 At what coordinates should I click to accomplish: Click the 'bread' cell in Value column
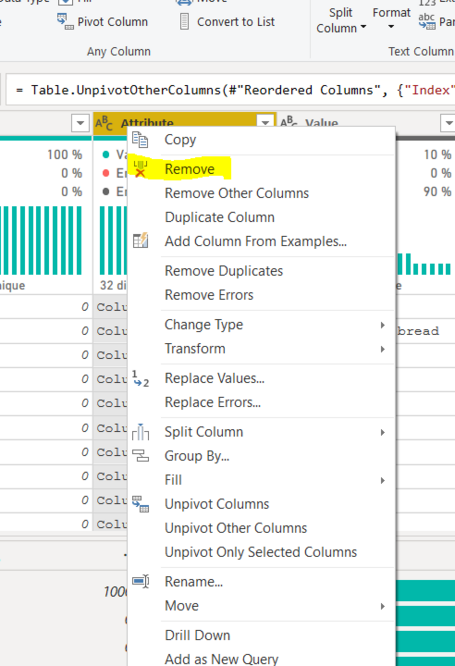[x=418, y=331]
